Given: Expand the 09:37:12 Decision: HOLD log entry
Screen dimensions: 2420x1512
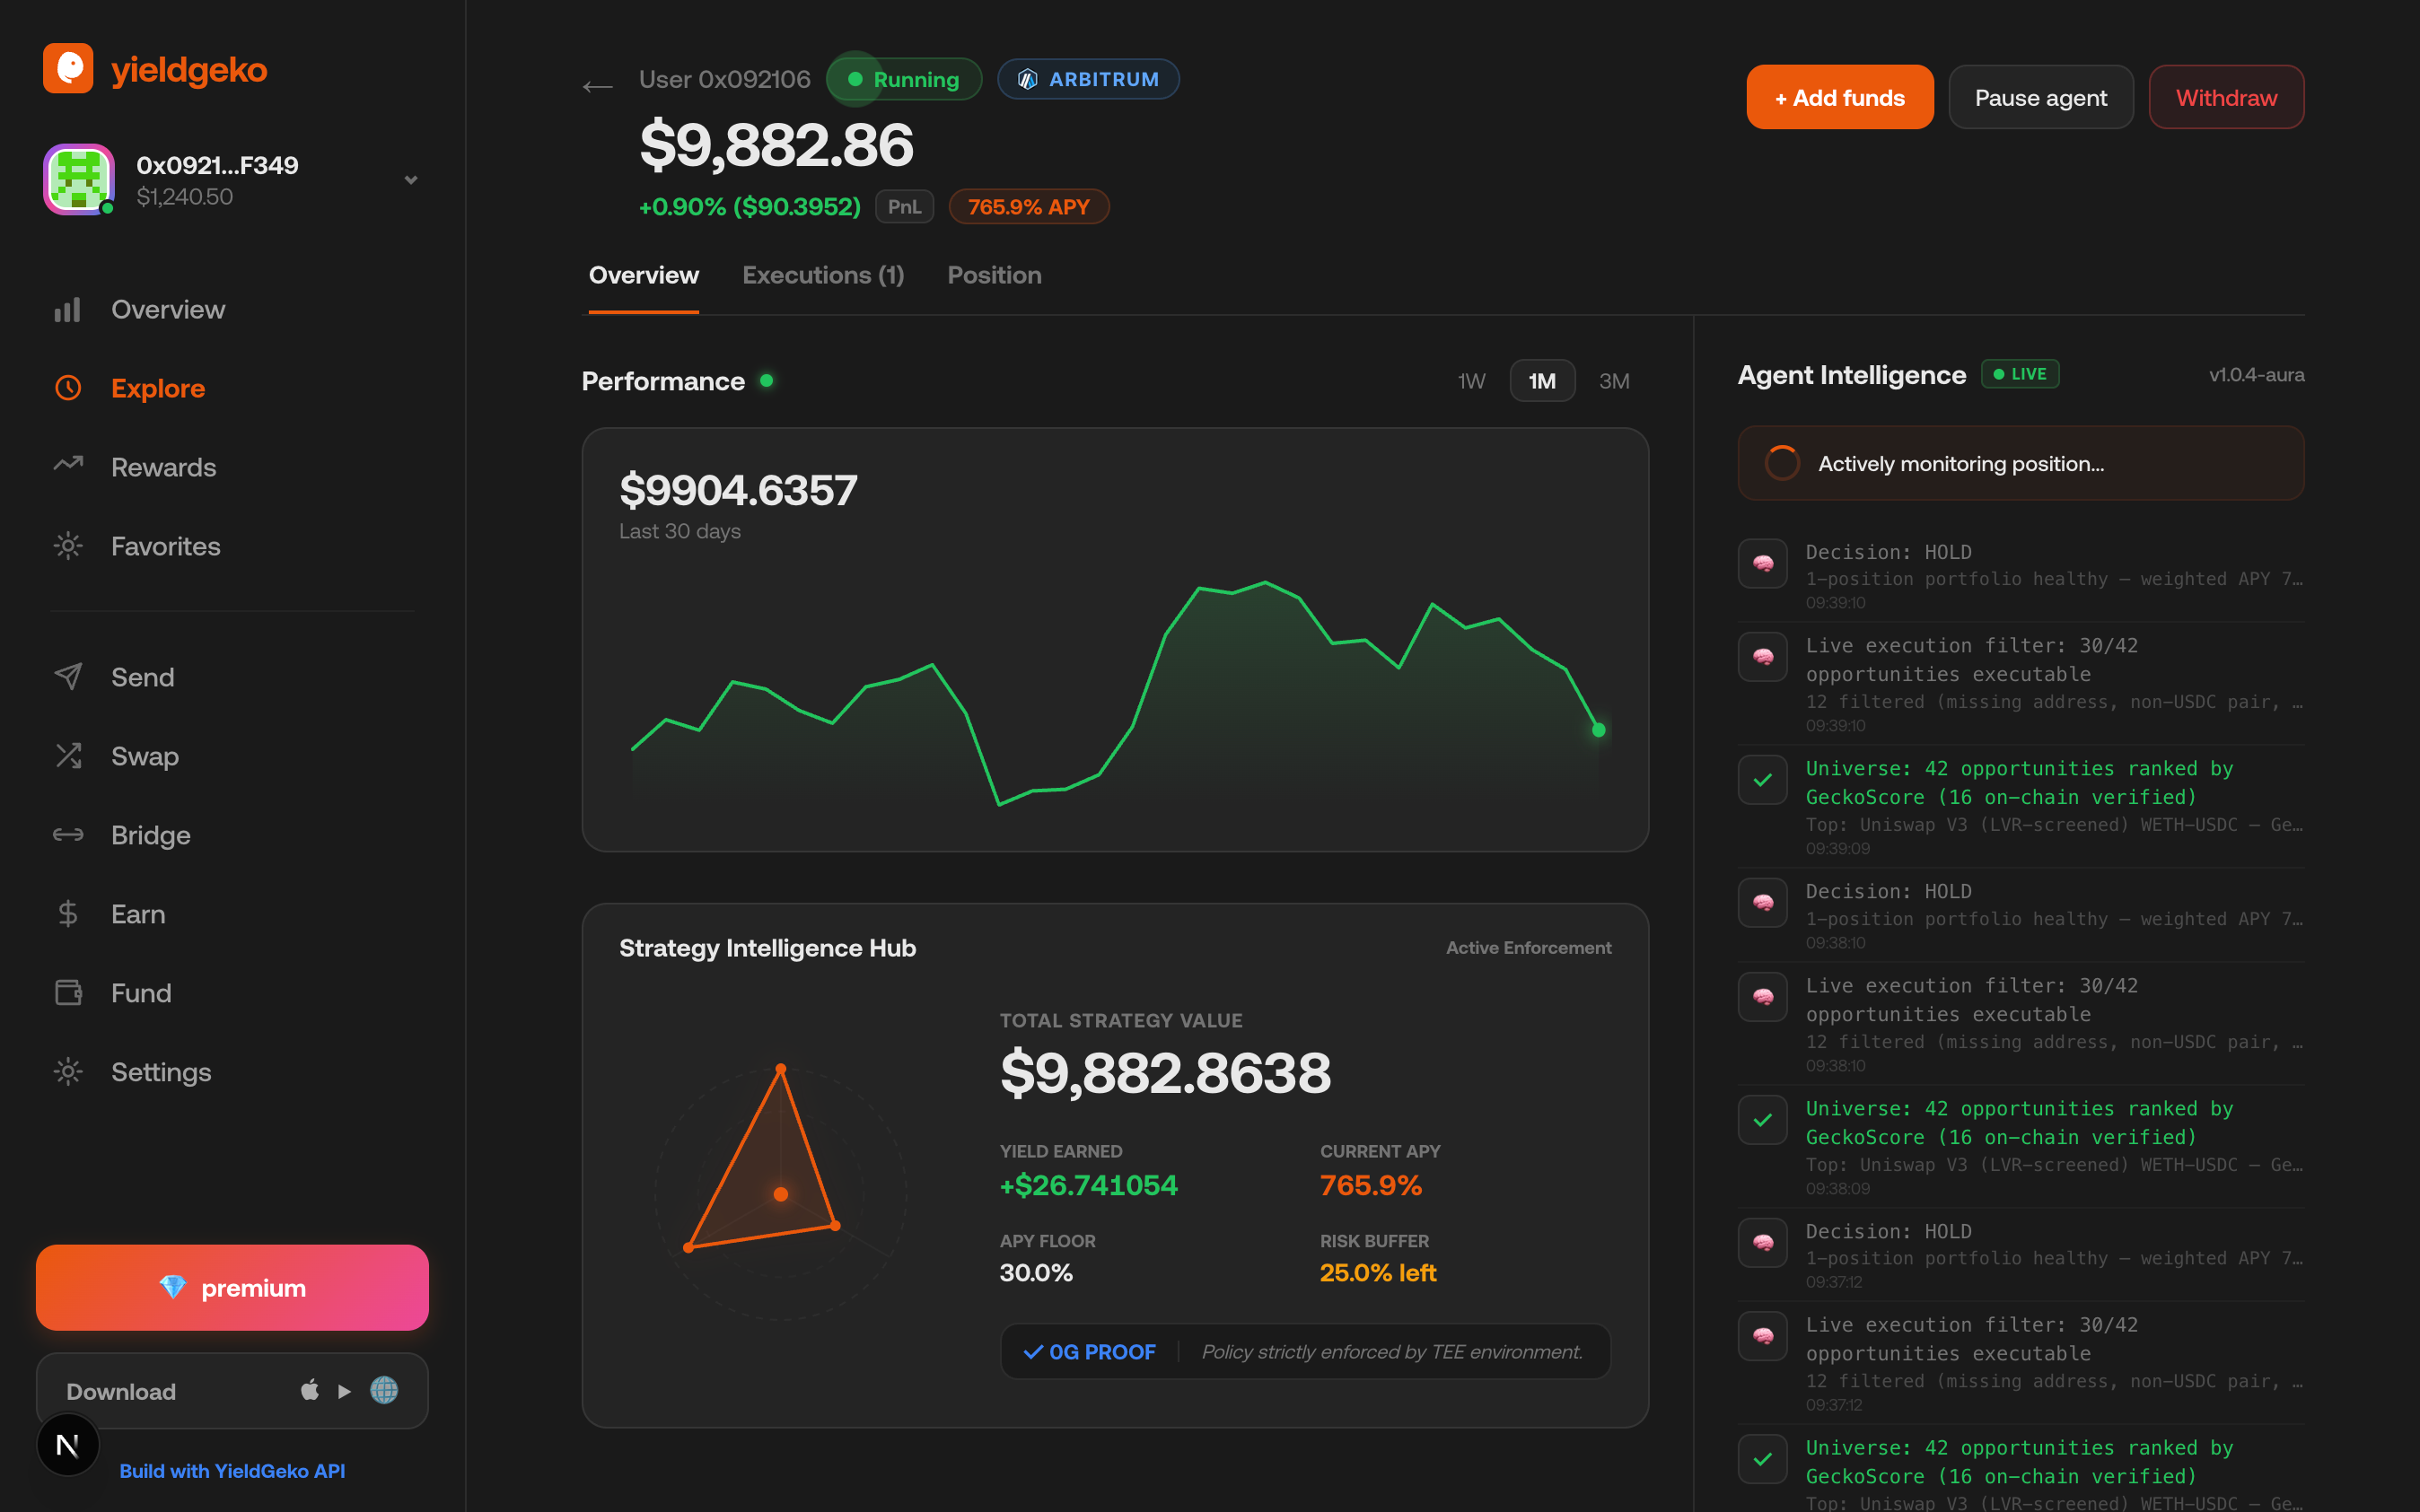Looking at the screenshot, I should [2021, 1254].
